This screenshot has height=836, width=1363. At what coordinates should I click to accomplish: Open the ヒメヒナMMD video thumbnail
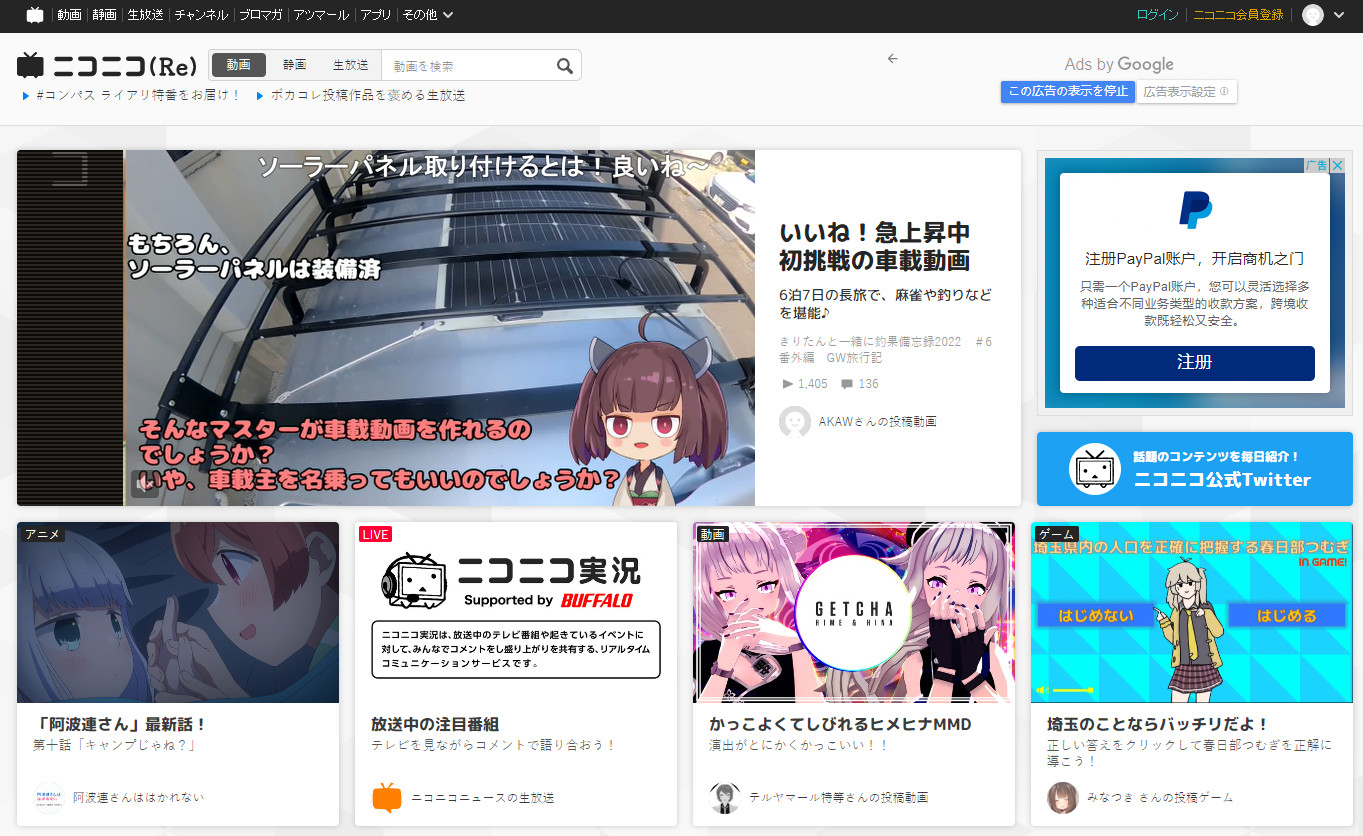854,612
